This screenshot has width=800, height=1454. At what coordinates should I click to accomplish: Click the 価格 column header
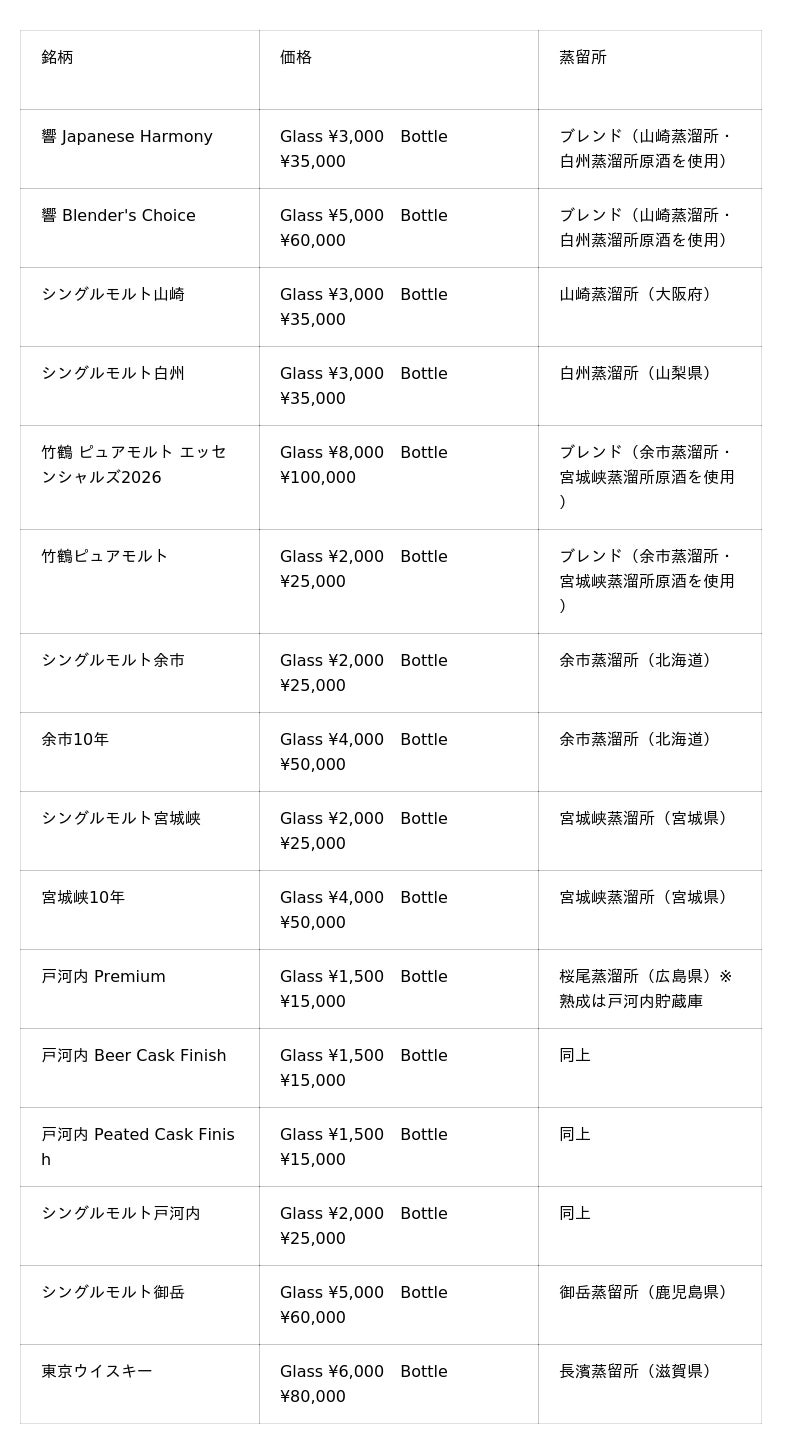tap(398, 69)
